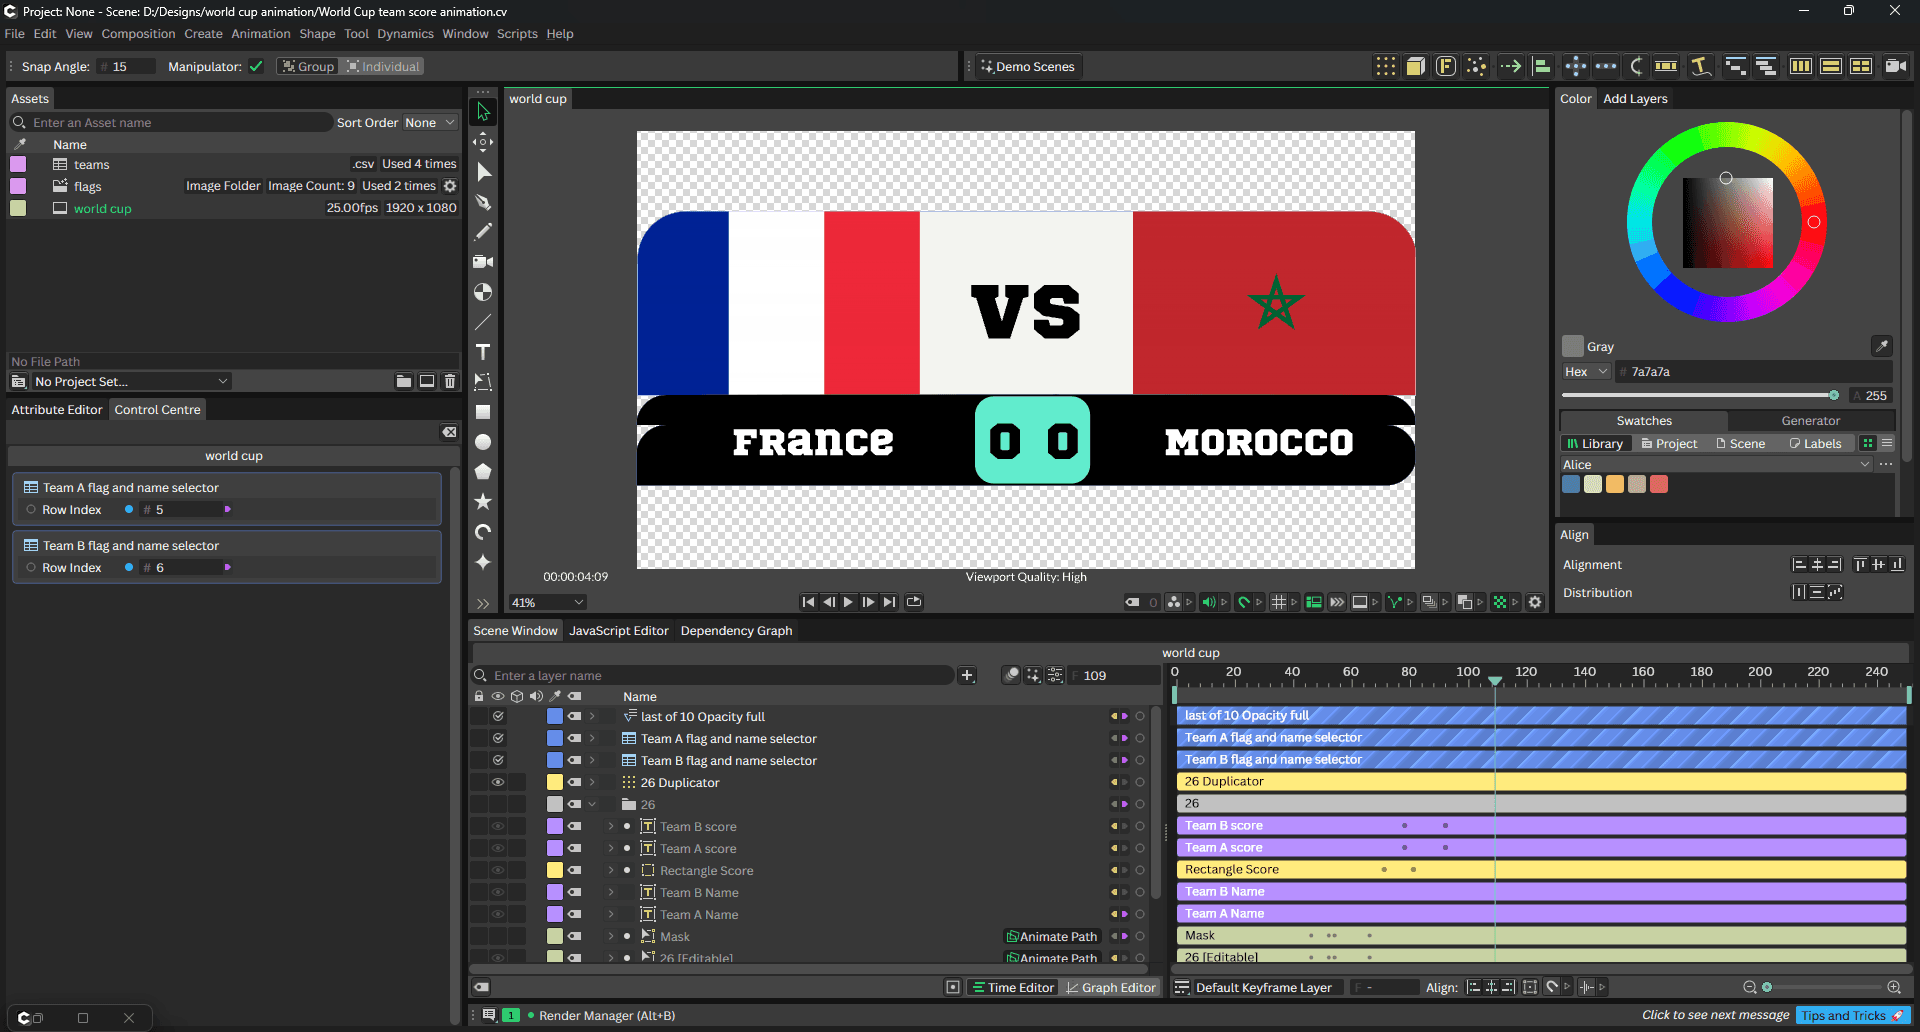Open the Graph Editor
1920x1032 pixels.
(x=1110, y=987)
